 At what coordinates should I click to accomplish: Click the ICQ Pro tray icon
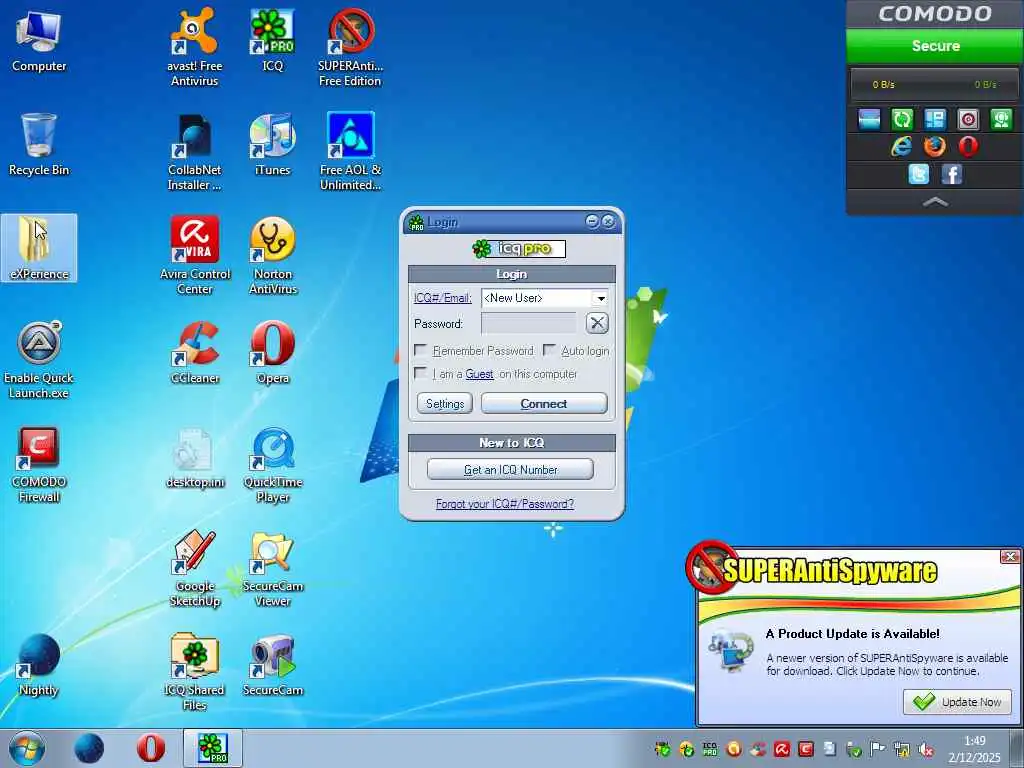[x=710, y=749]
